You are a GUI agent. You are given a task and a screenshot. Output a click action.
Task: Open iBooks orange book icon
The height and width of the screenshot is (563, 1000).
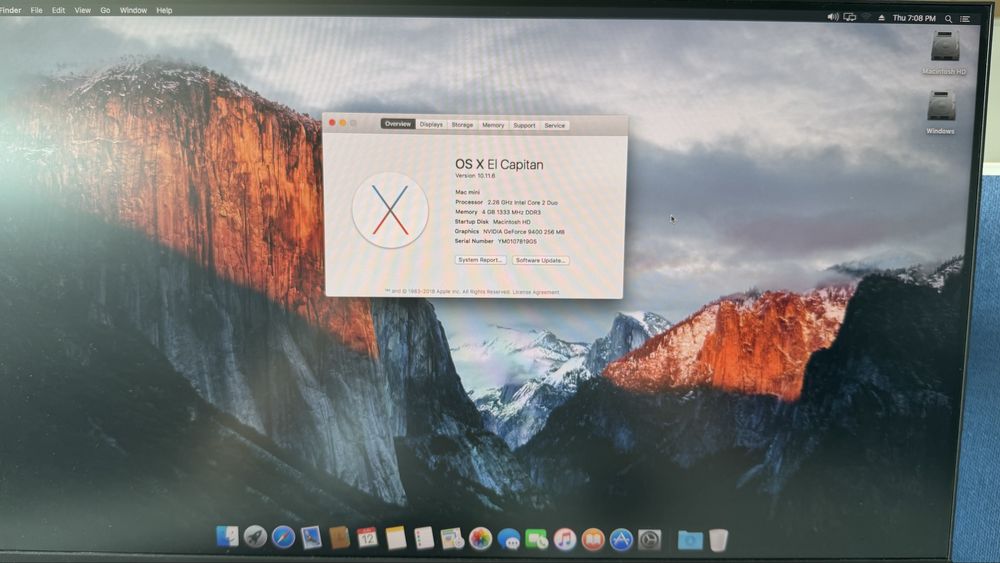(x=592, y=539)
